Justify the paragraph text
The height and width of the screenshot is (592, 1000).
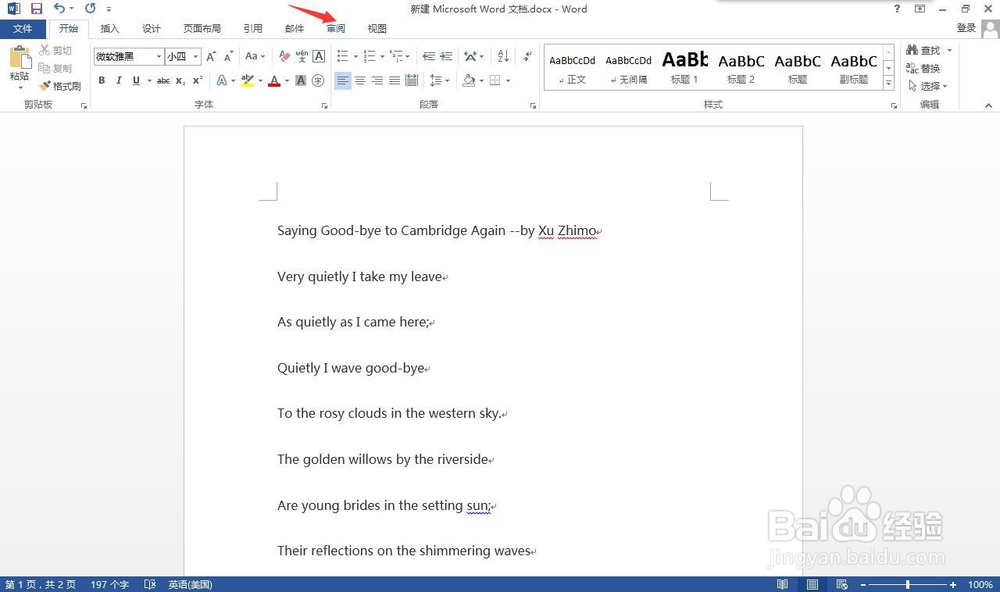coord(395,80)
